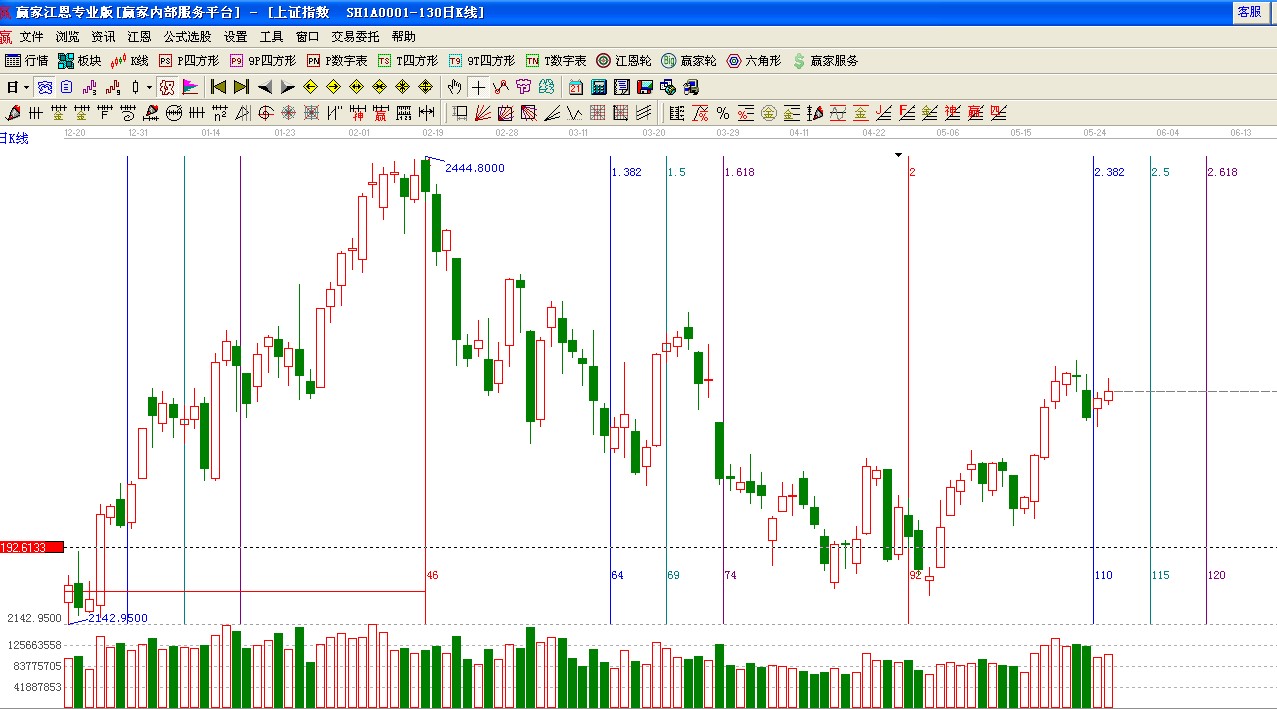Click the 2.618 purple time cycle line label
The image size is (1277, 709).
click(x=1222, y=172)
